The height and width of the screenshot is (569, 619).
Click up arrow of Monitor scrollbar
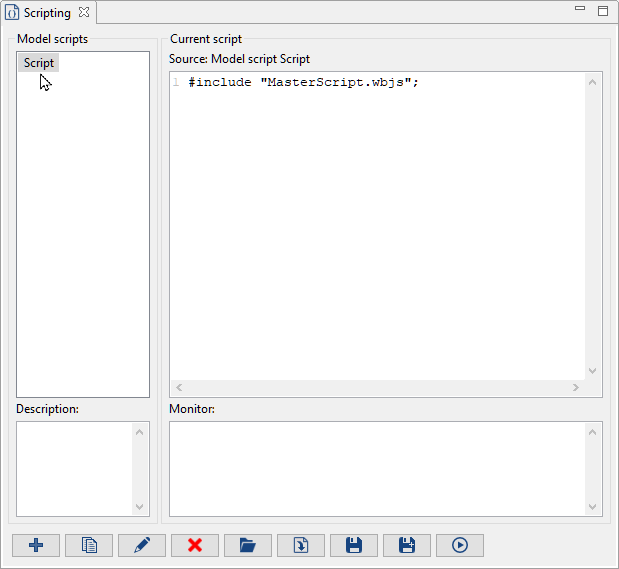click(x=593, y=432)
